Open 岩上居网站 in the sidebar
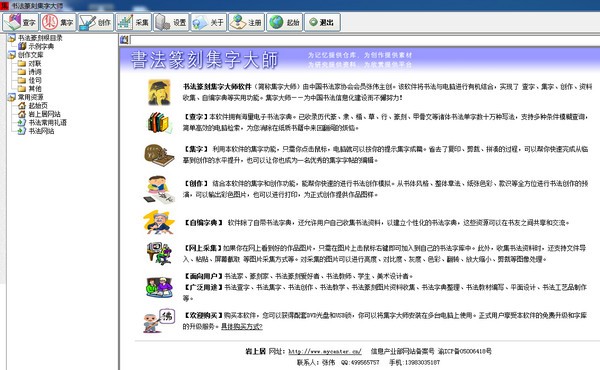The image size is (600, 370). pyautogui.click(x=44, y=114)
